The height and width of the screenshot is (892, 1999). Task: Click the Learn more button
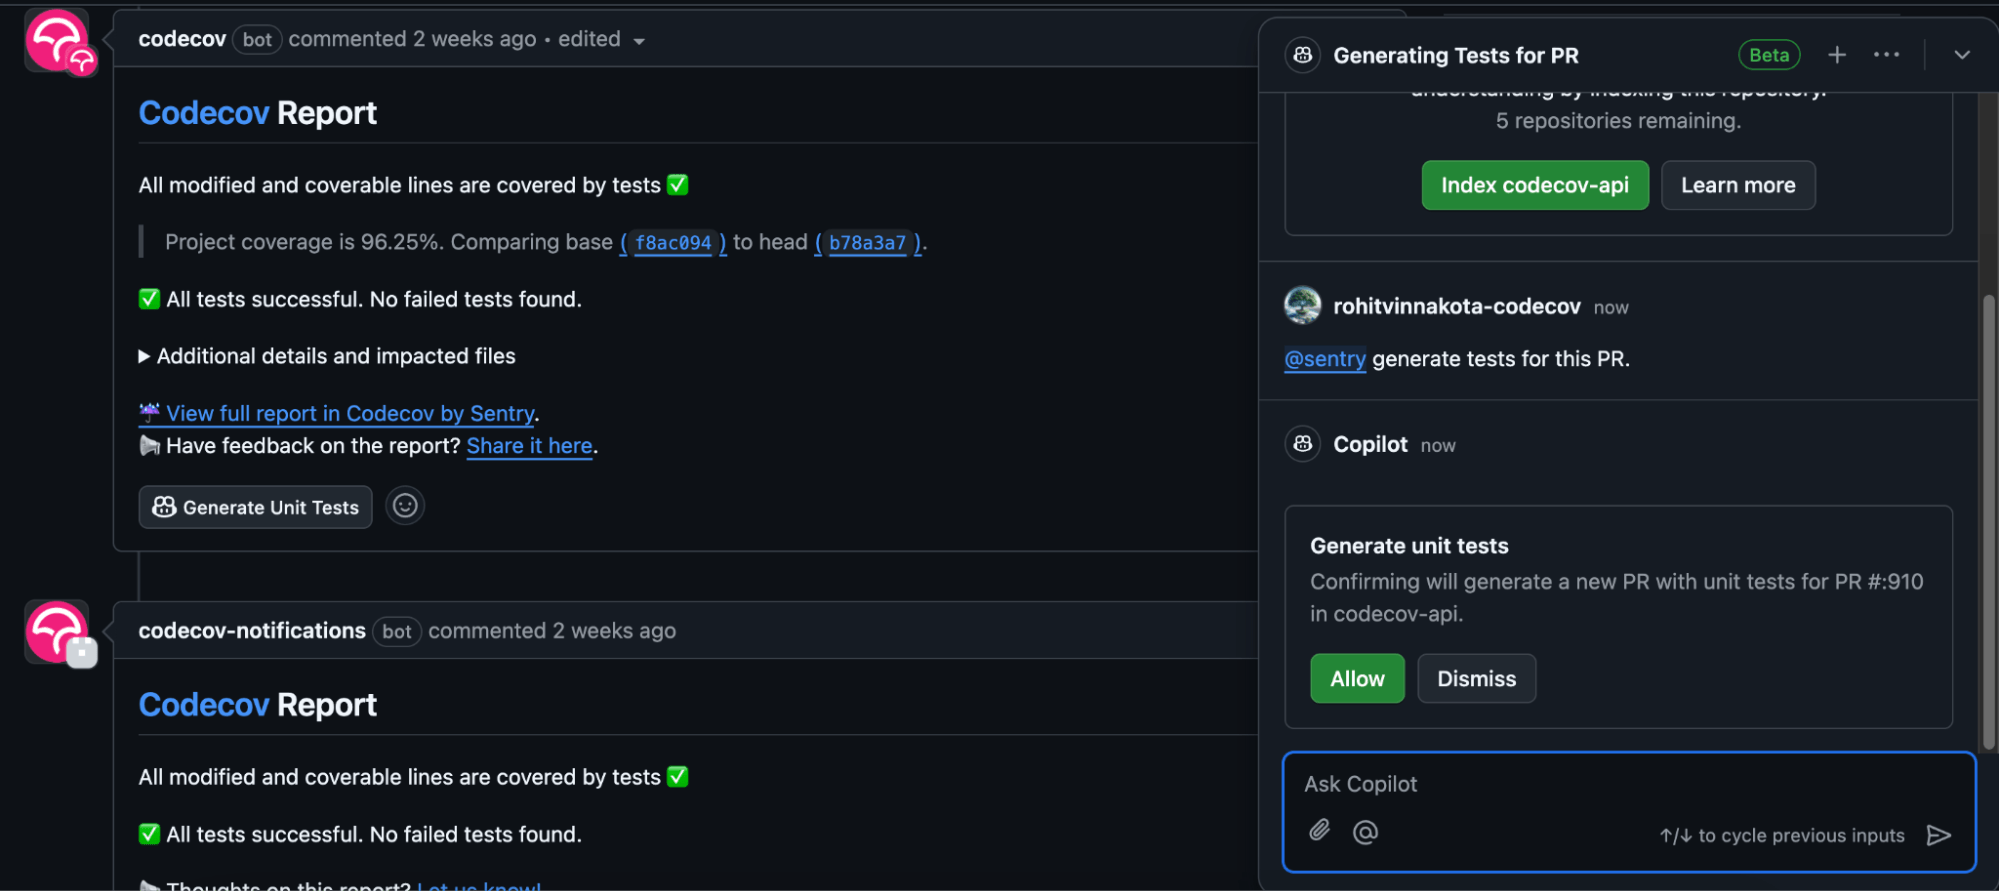[x=1738, y=185]
